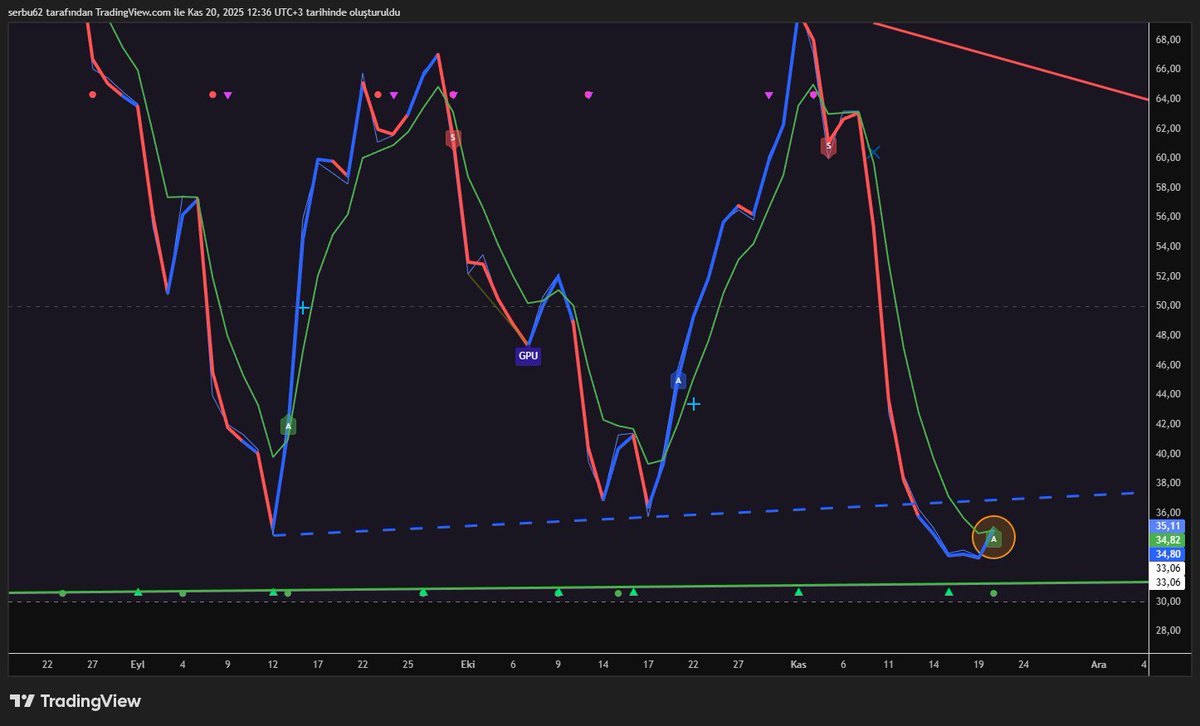Click the green A marker inside the orange circle
The width and height of the screenshot is (1200, 726).
pos(994,538)
